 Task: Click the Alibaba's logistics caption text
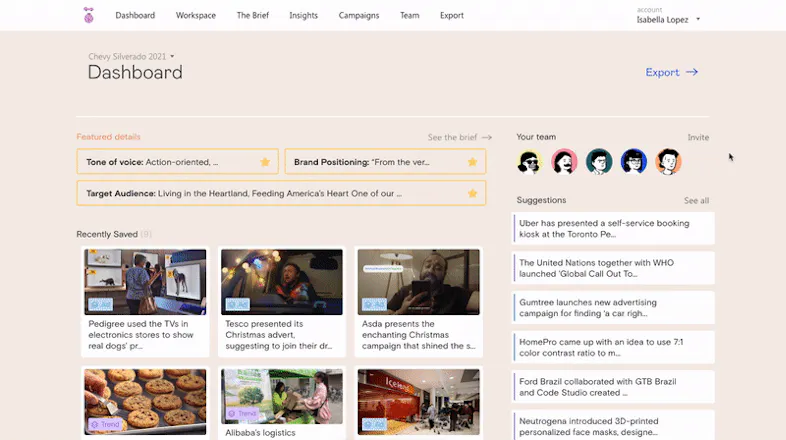(260, 432)
